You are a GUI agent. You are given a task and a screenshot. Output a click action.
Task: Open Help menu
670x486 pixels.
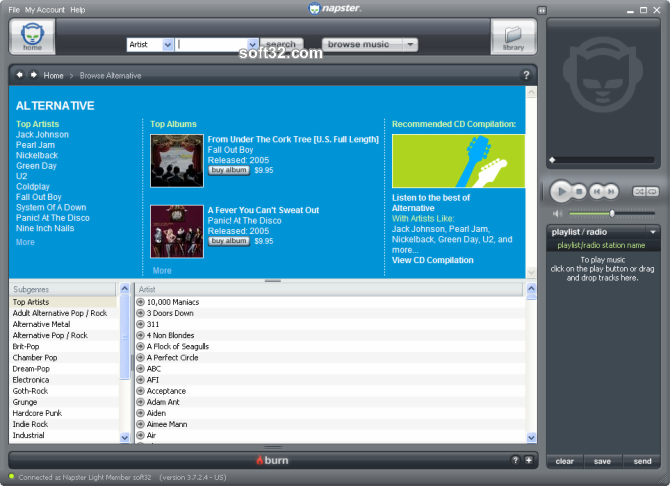point(78,9)
